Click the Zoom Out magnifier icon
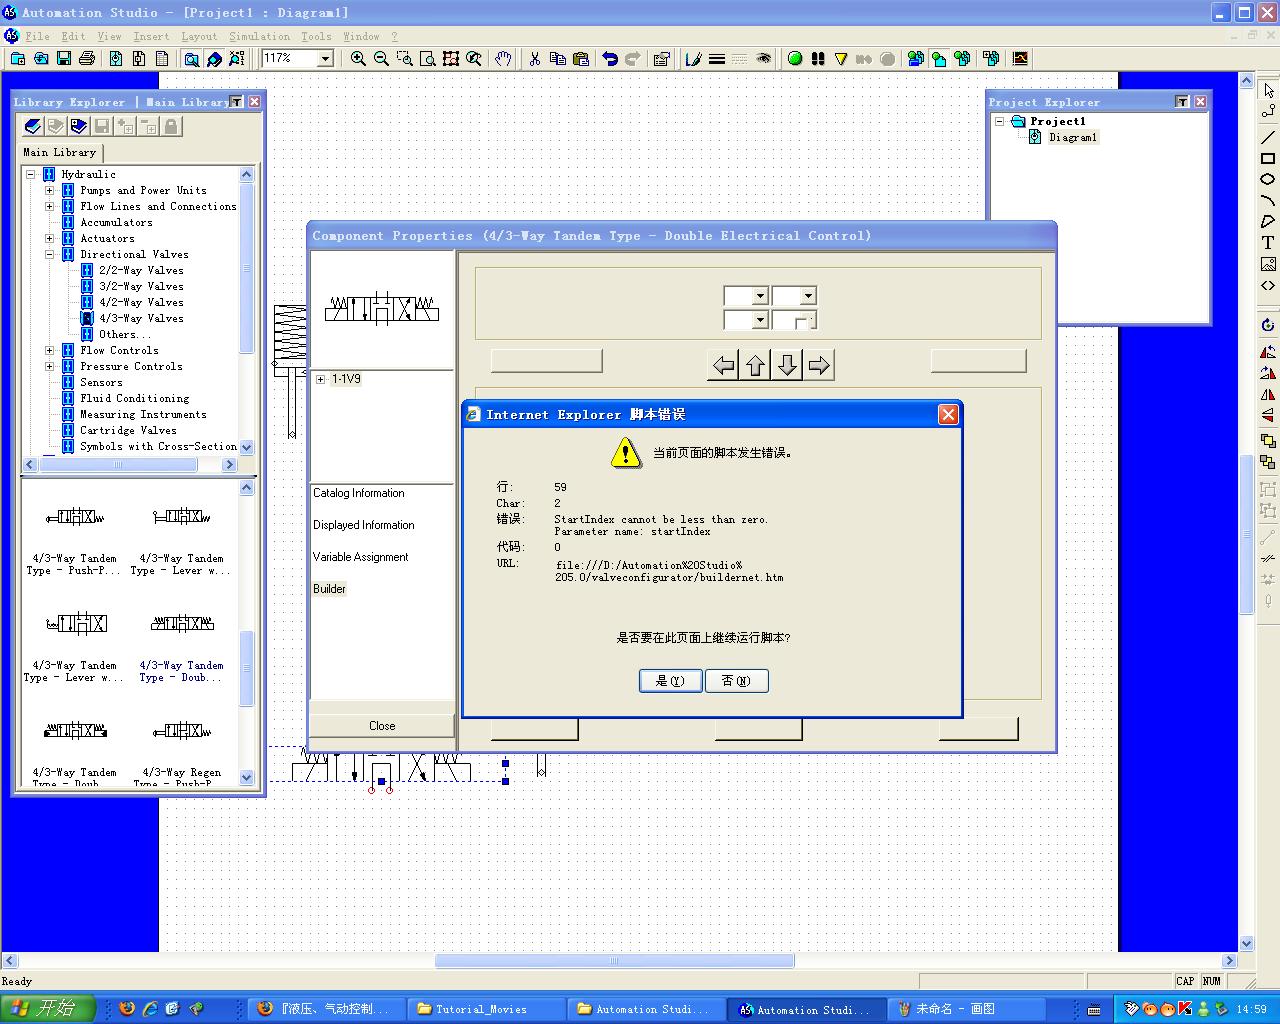Screen dimensions: 1280x1024 tap(381, 59)
